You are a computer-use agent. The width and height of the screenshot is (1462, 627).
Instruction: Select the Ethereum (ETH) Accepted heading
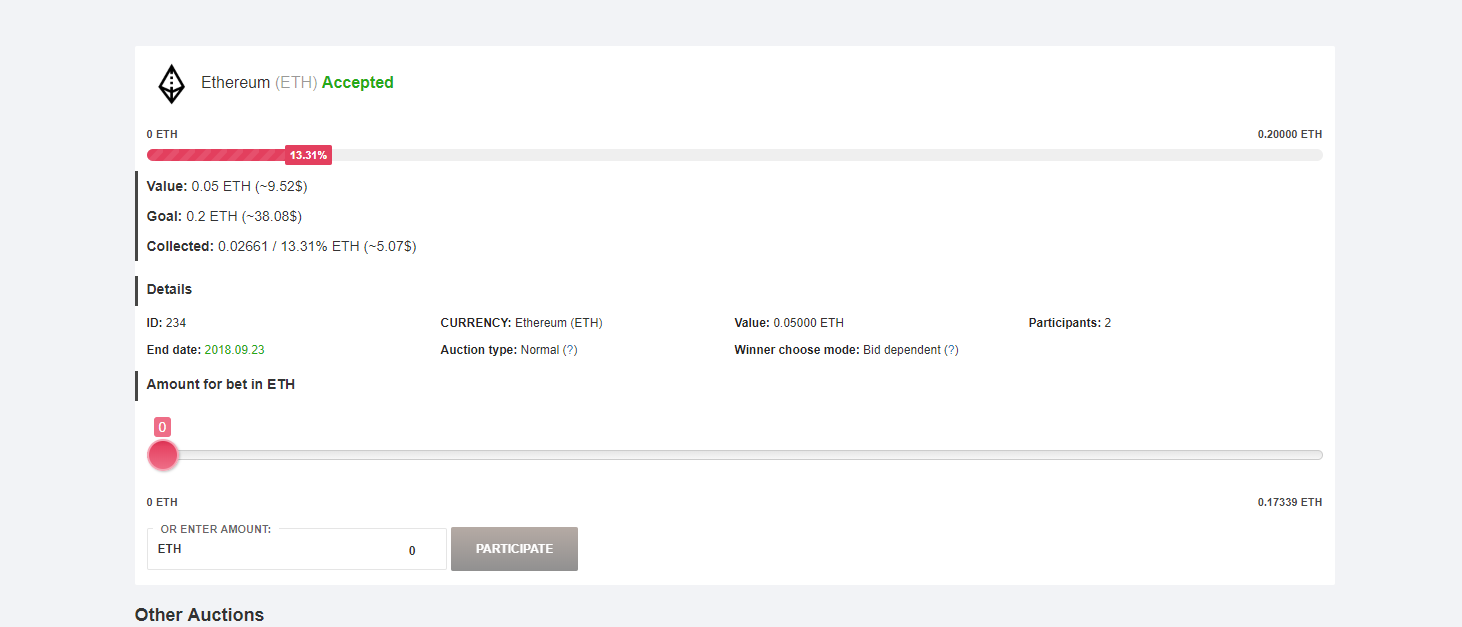click(x=297, y=83)
